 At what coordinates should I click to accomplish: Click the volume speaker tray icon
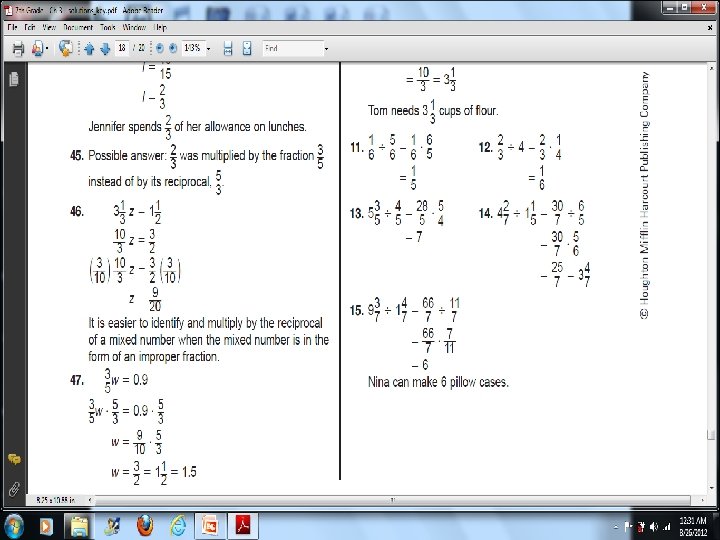tap(654, 527)
